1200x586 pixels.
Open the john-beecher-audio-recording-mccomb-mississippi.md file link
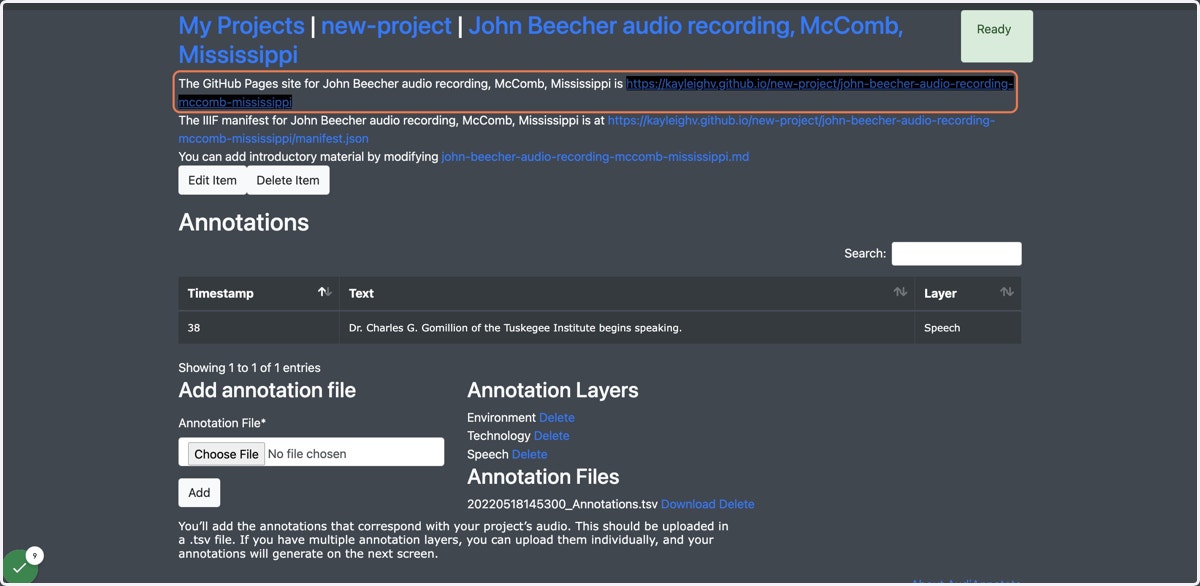[595, 157]
